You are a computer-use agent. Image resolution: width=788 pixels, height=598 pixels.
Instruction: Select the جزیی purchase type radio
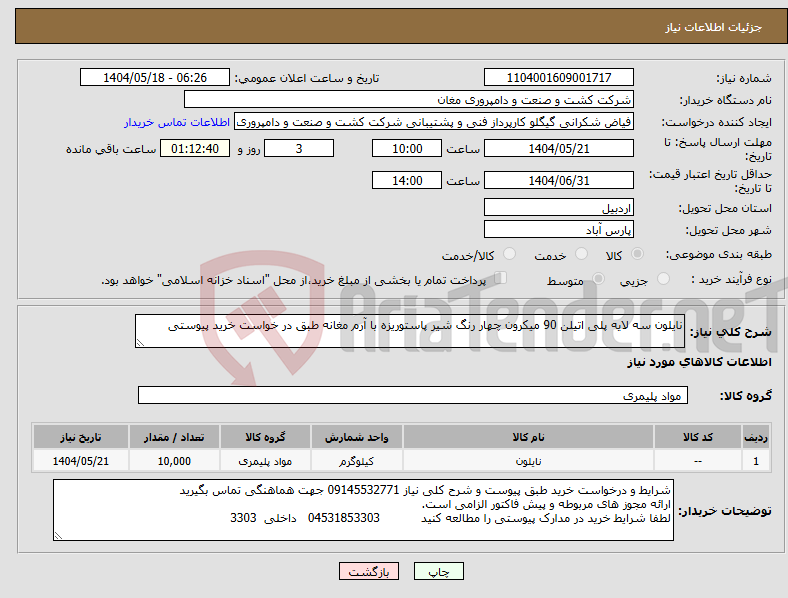663,278
